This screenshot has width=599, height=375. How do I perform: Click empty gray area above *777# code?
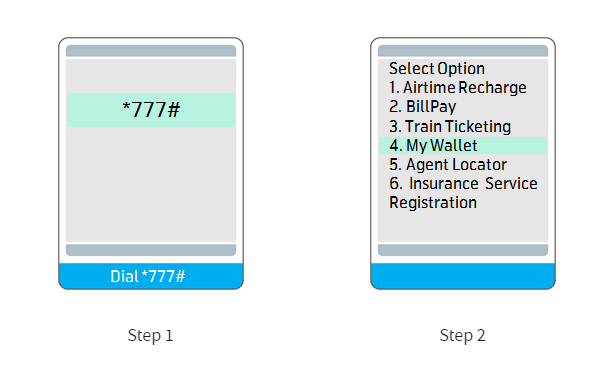tap(151, 76)
